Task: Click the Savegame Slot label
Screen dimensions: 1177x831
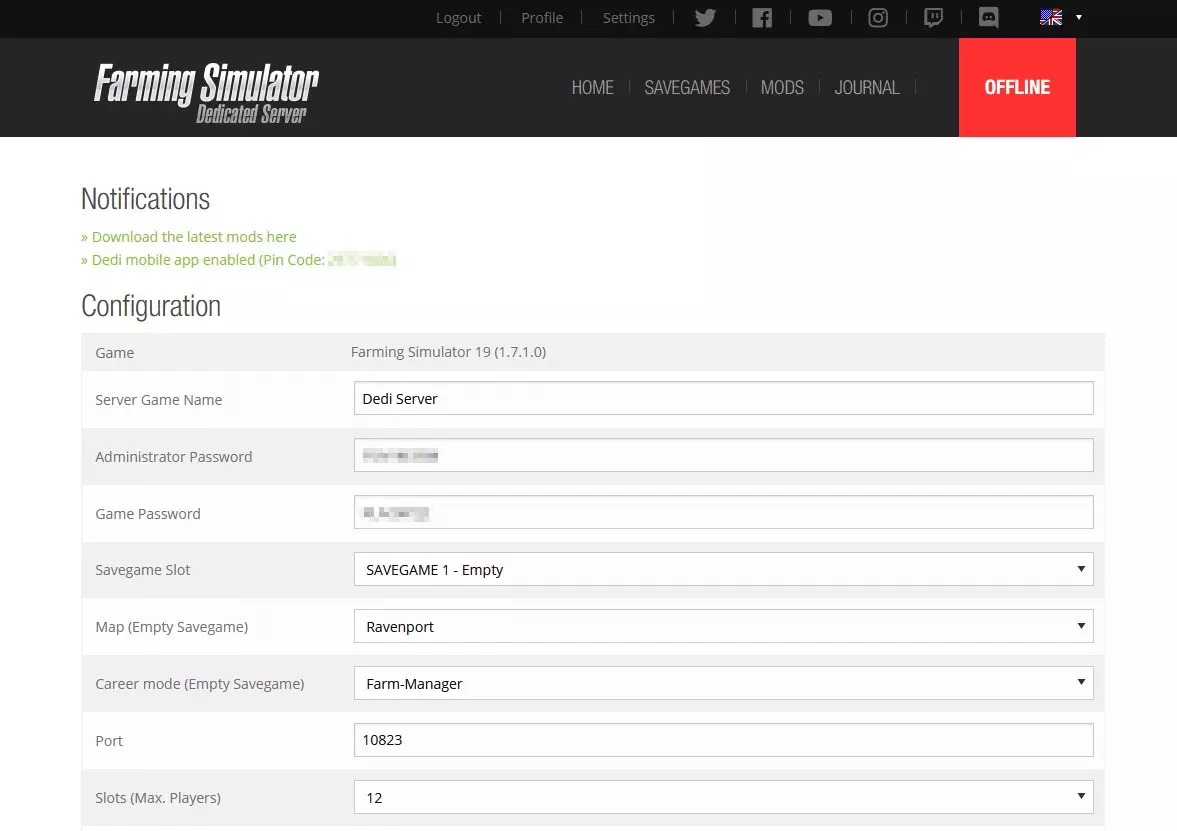Action: pos(143,570)
